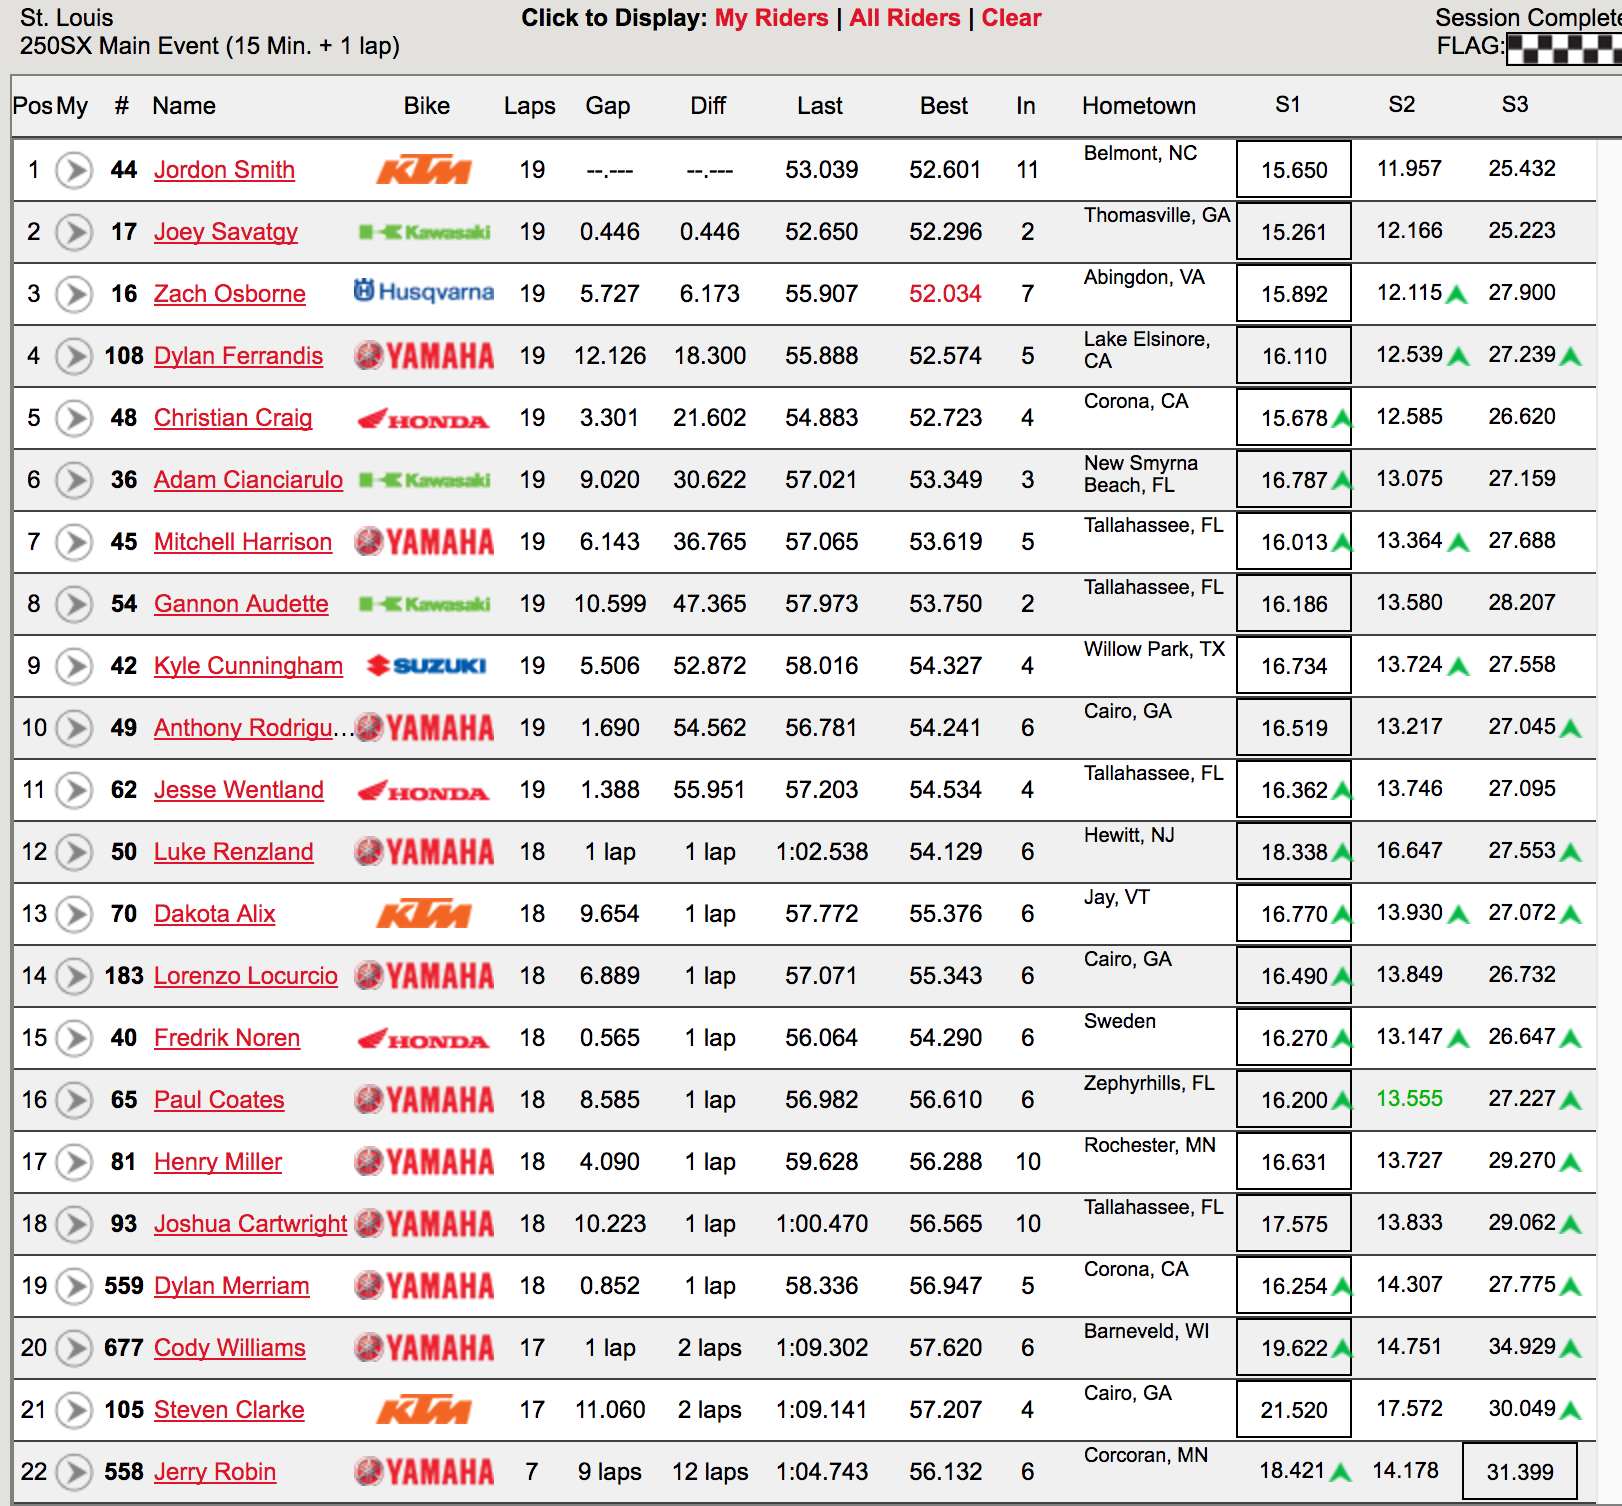Click the Clear link at top
The height and width of the screenshot is (1506, 1622).
click(x=1011, y=18)
